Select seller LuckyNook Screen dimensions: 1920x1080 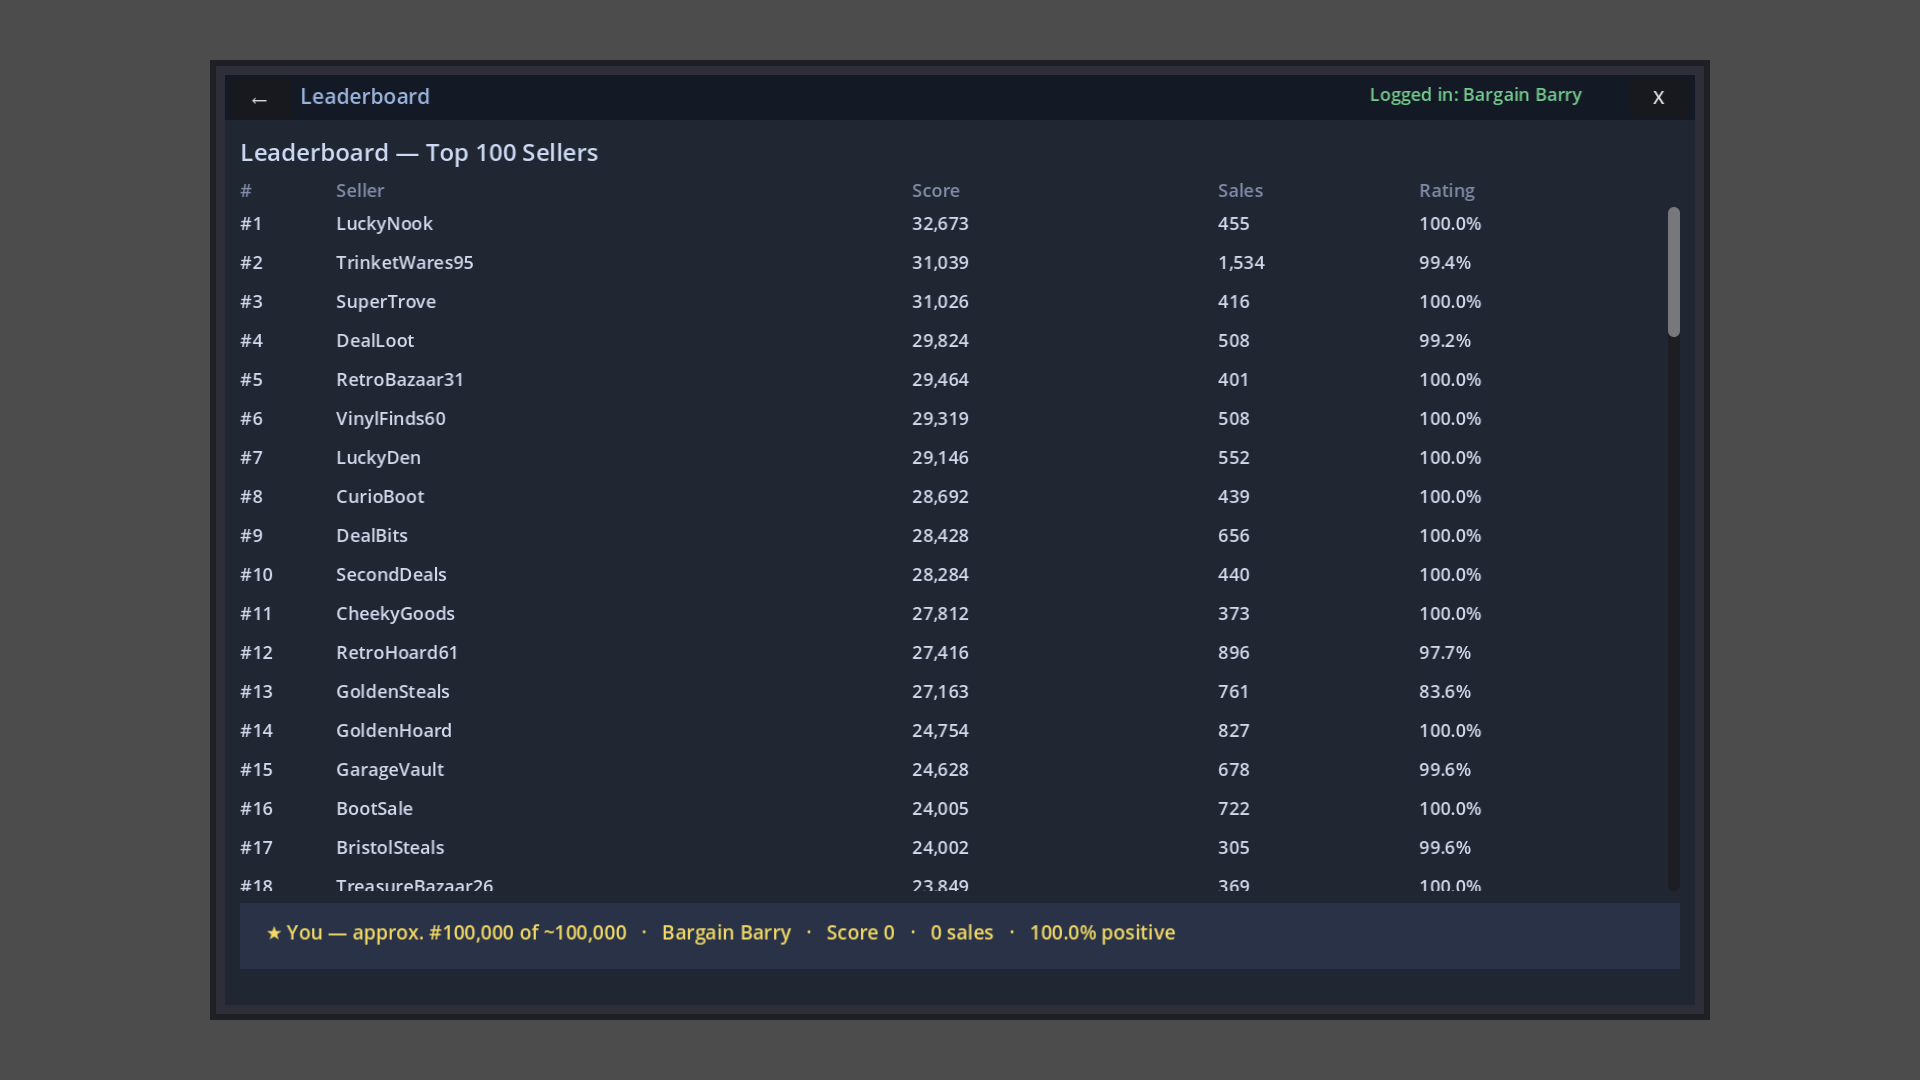384,224
